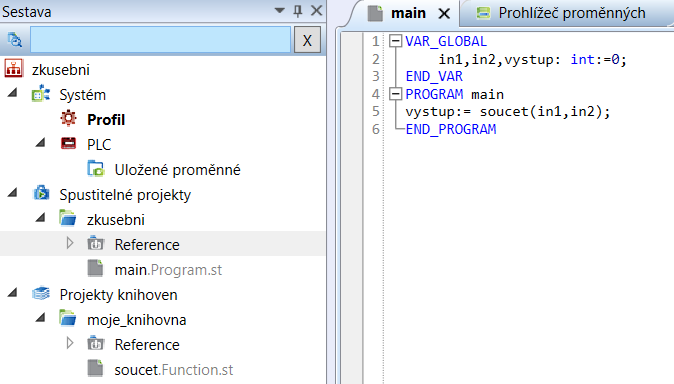Click the moje_knihovna folder icon

[x=67, y=318]
